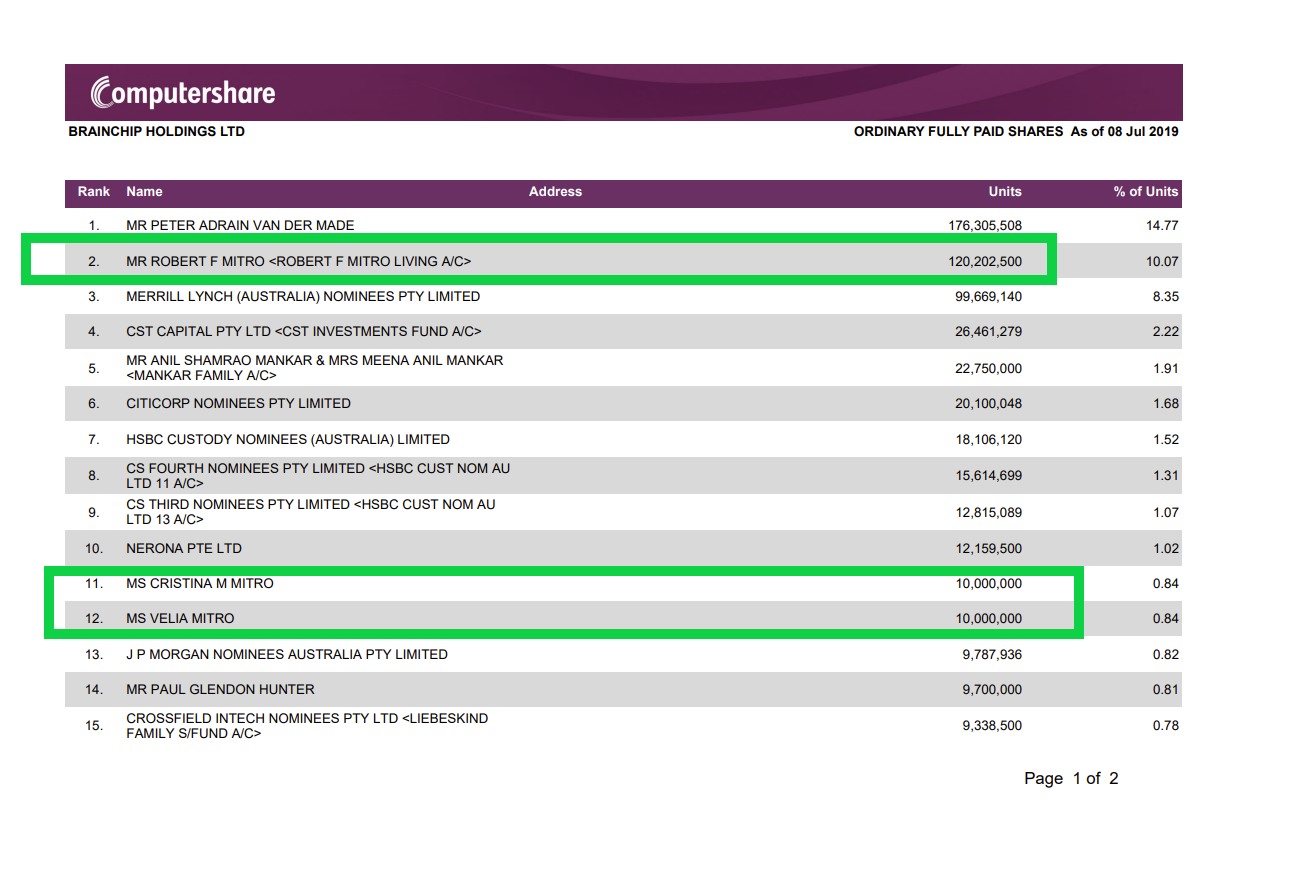
Task: Click HSBC Custody Nominees (Australia) Limited
Action: click(x=288, y=439)
